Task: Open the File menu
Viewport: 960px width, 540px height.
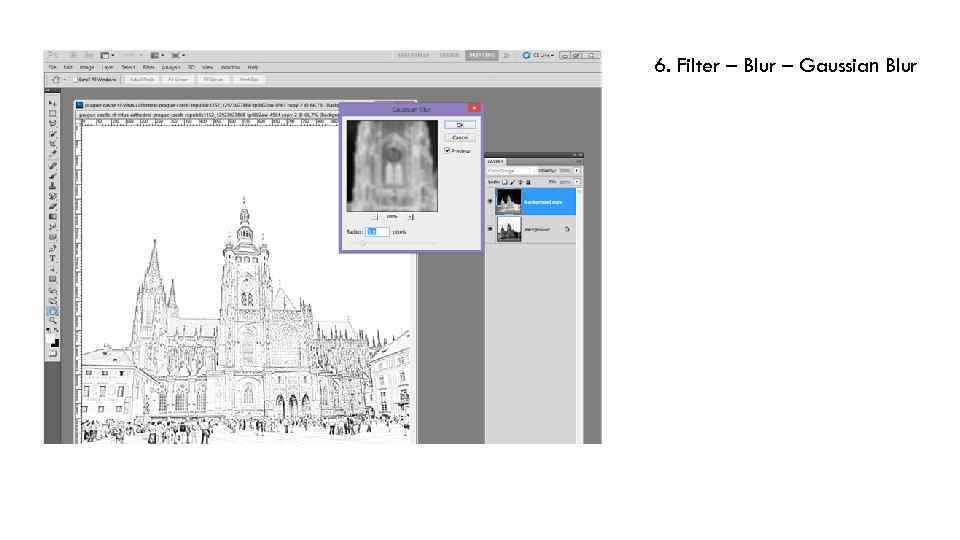Action: (53, 67)
